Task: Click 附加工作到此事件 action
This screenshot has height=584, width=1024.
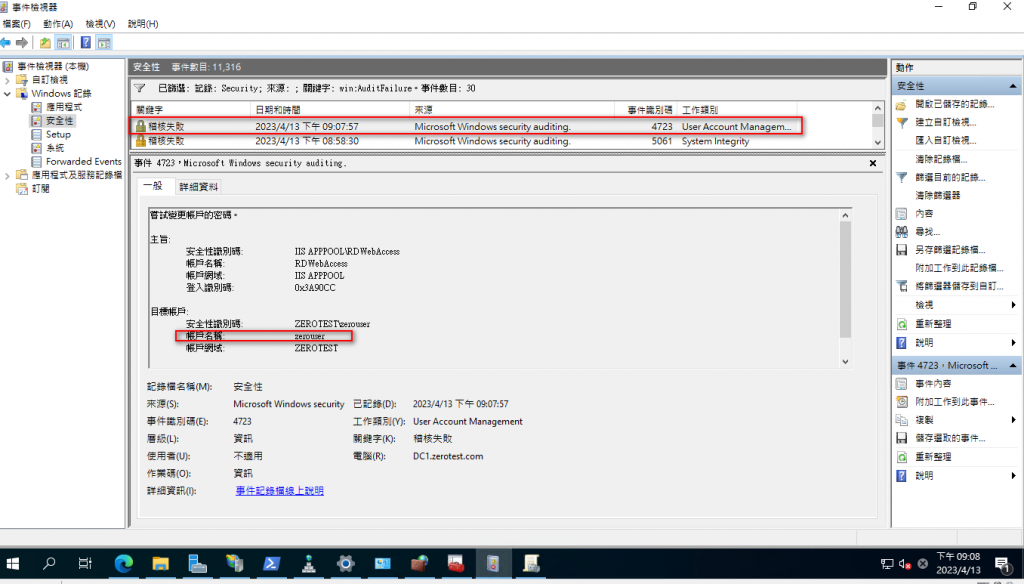Action: click(x=954, y=402)
